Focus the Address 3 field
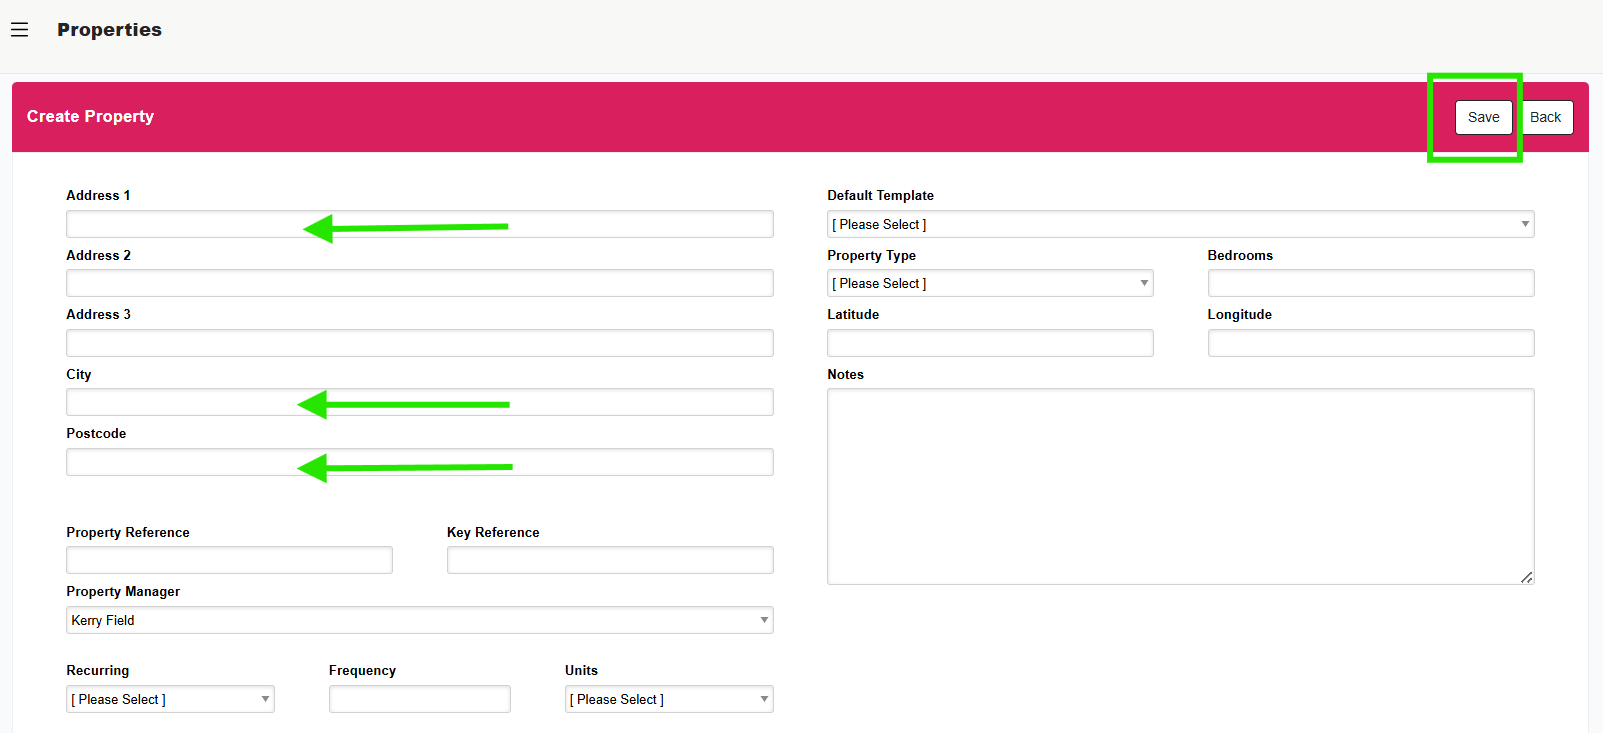Screen dimensions: 1603x733 click(x=419, y=343)
